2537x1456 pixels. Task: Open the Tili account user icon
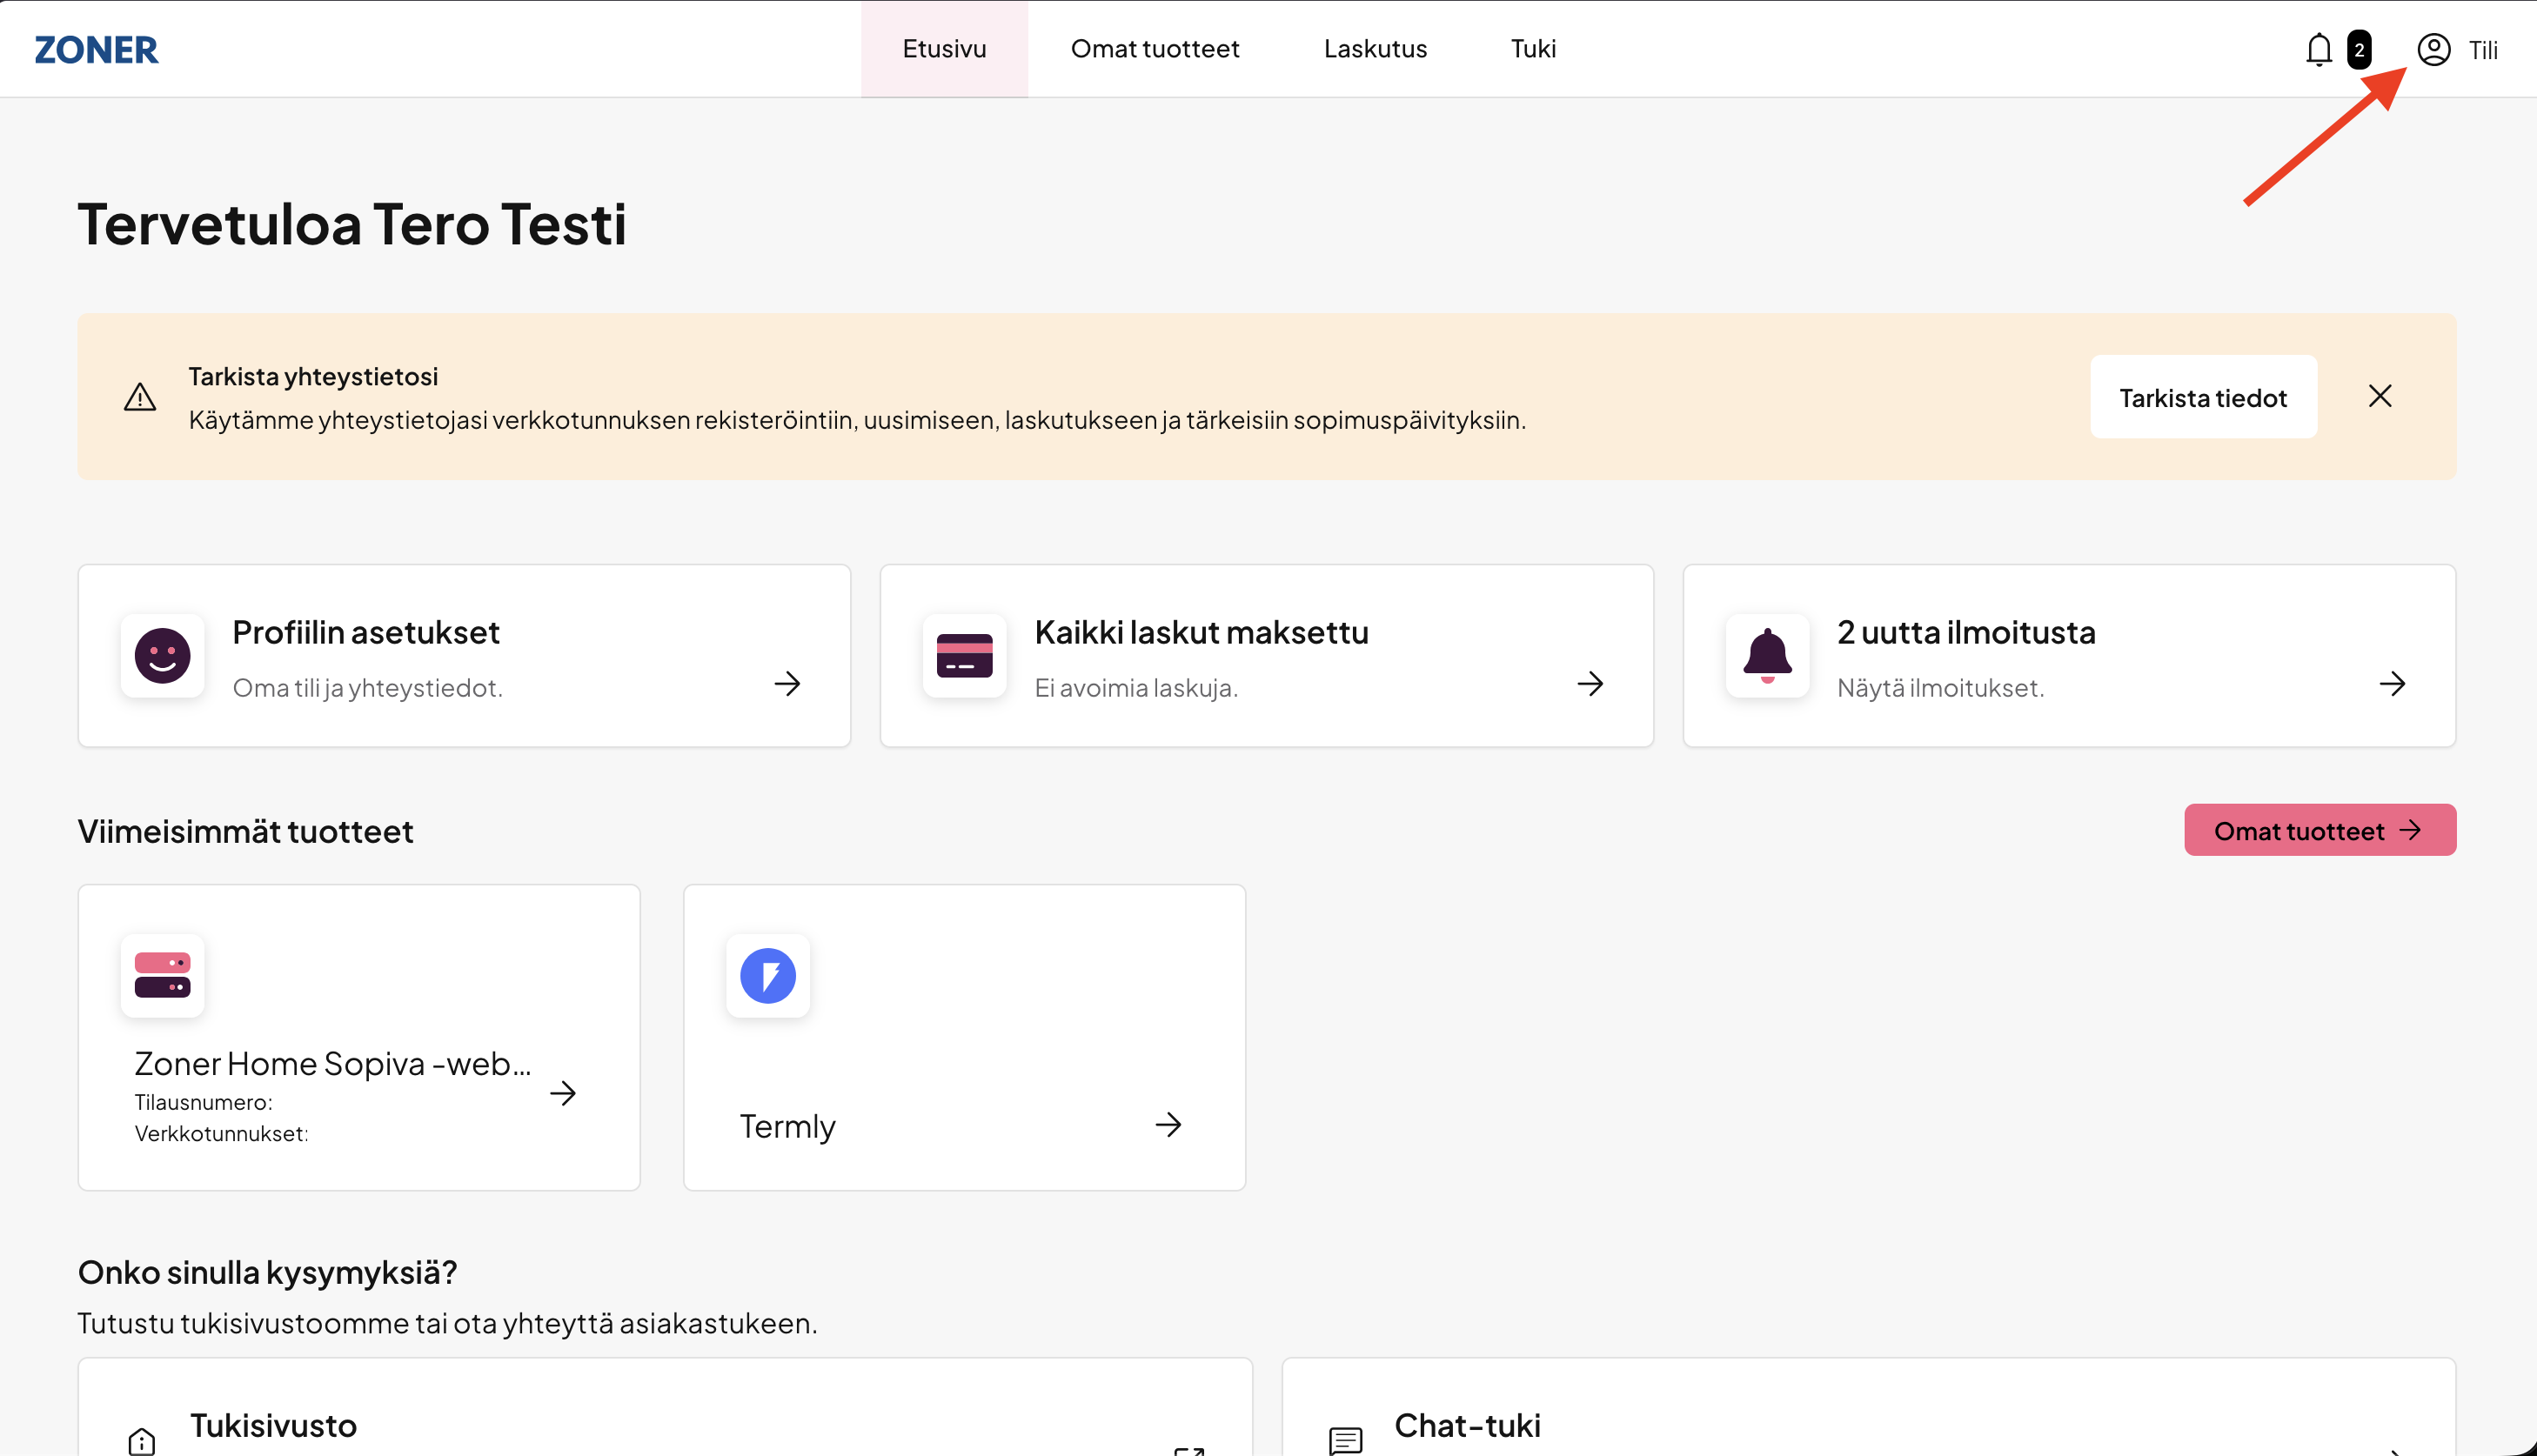tap(2433, 49)
